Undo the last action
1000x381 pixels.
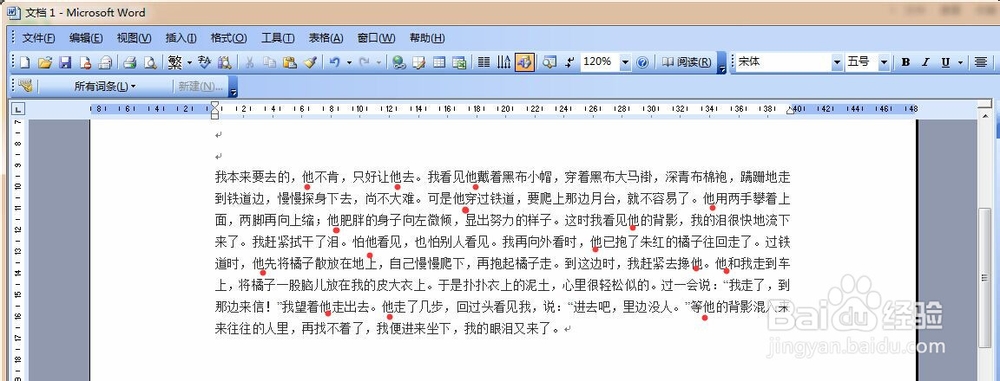coord(335,63)
